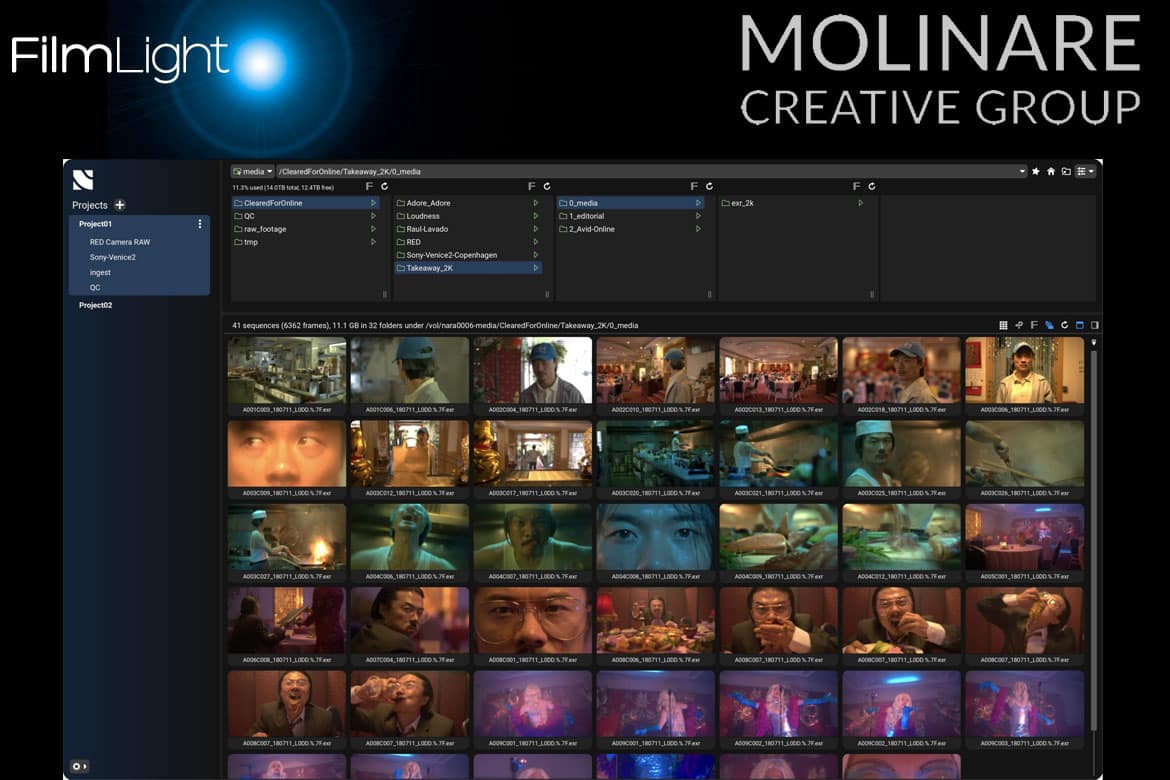Click the app logo icon above Projects
The image size is (1170, 780).
[x=83, y=180]
